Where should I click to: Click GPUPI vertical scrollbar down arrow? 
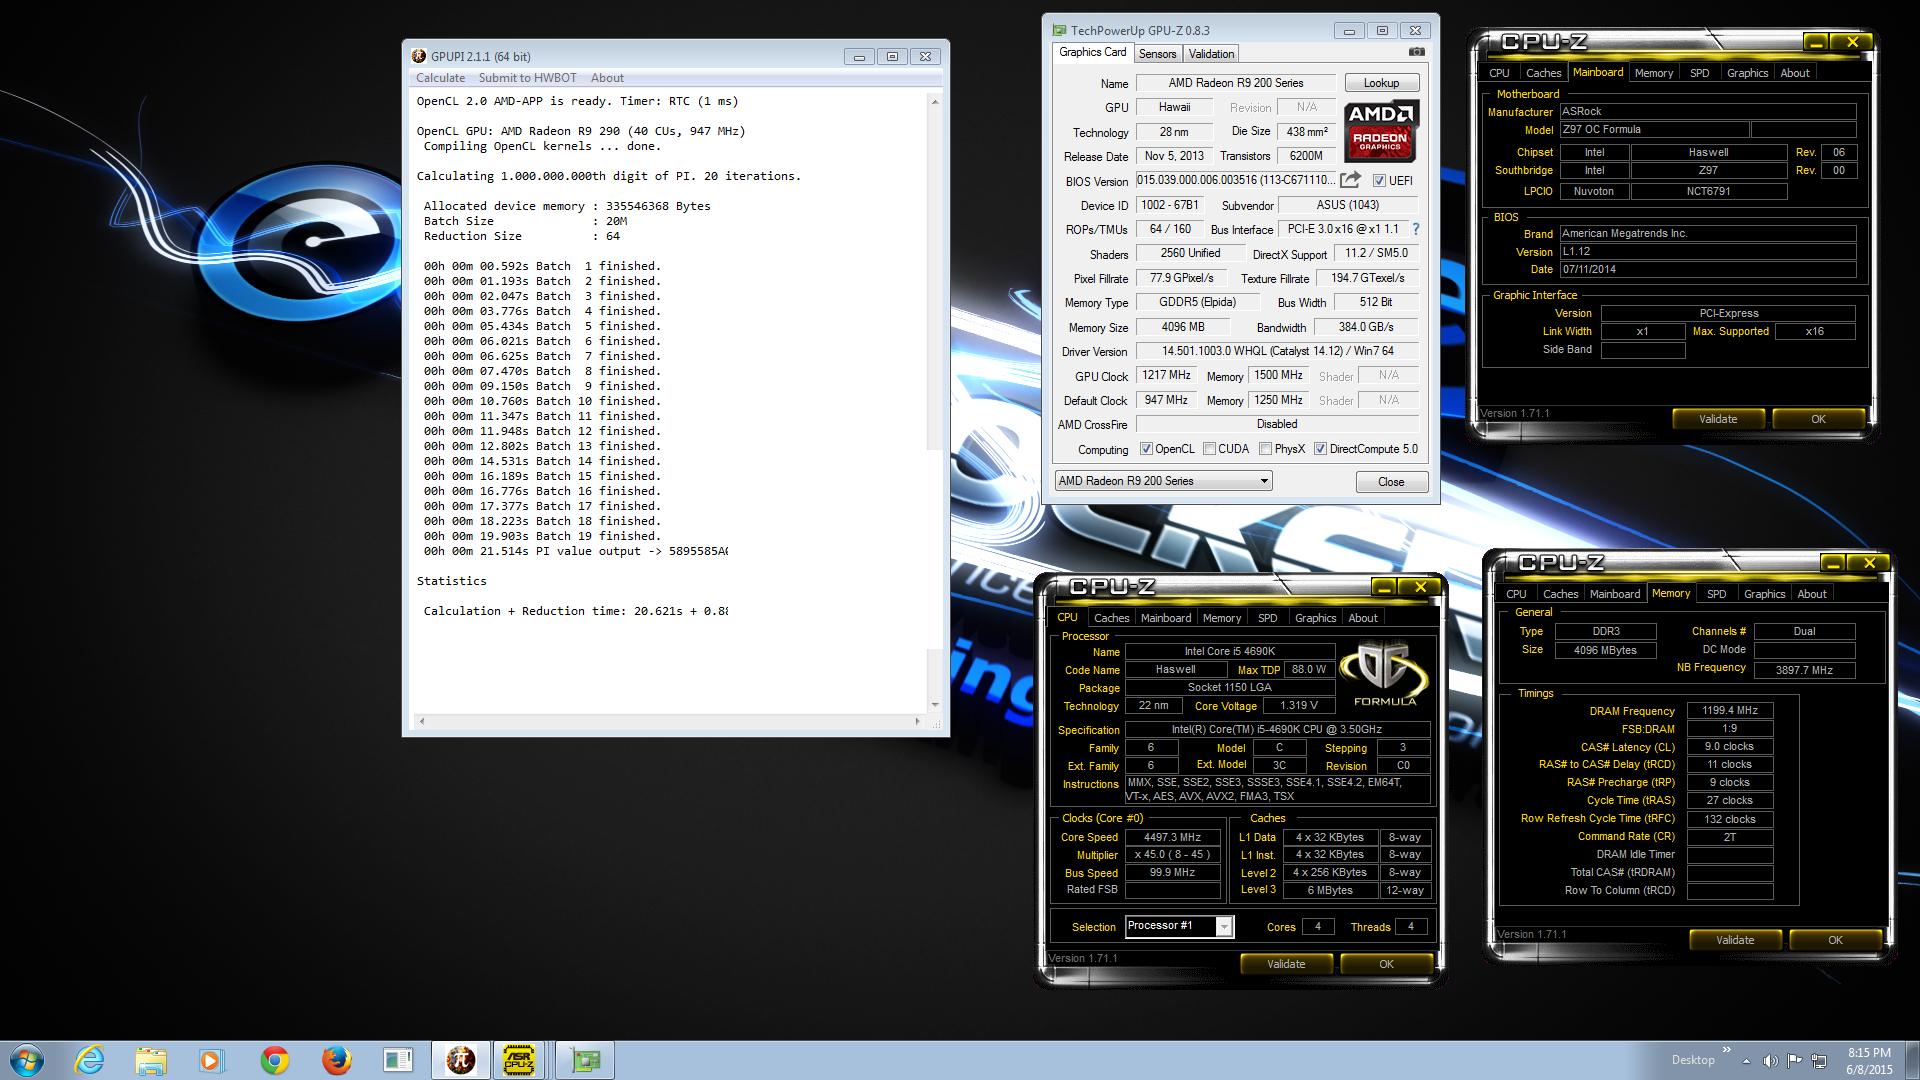pos(935,704)
